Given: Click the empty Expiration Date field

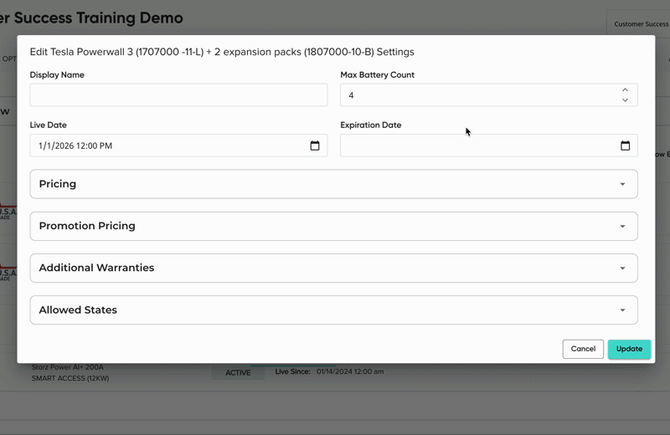Looking at the screenshot, I should tap(489, 146).
